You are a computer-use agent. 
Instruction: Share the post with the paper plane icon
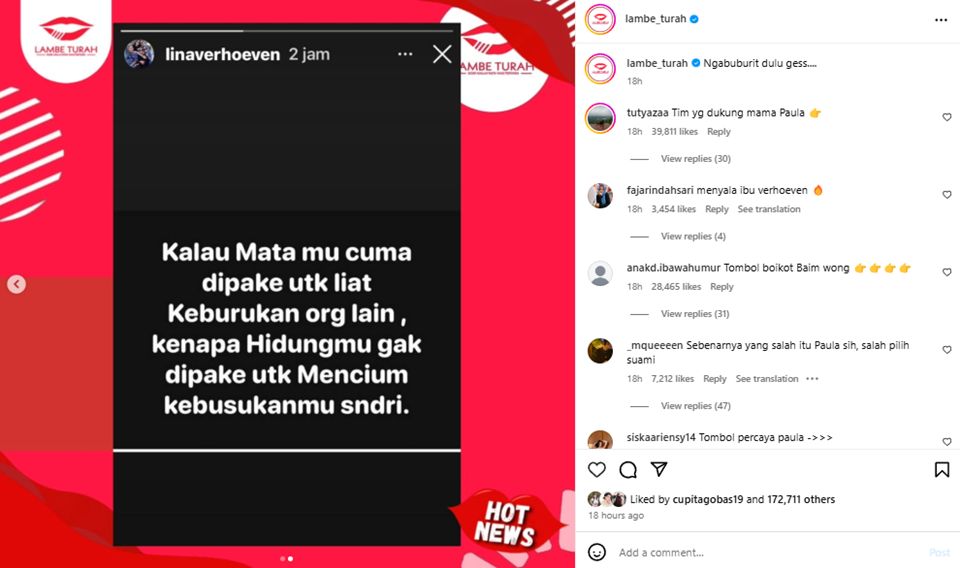coord(659,469)
